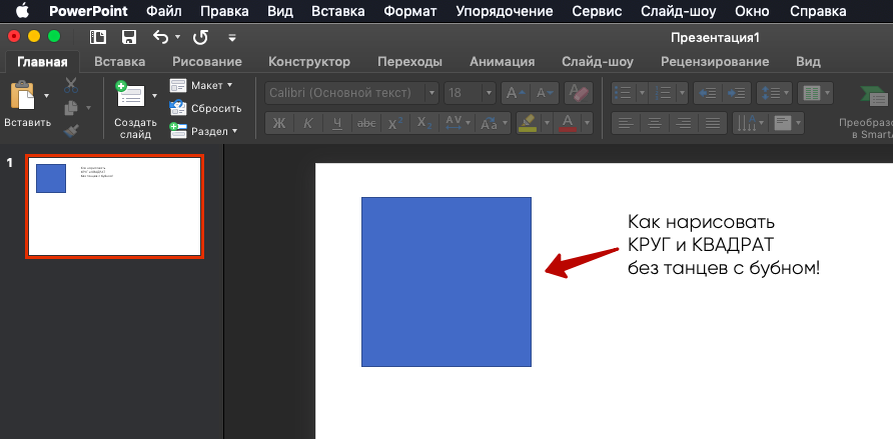The width and height of the screenshot is (893, 439).
Task: Center the text alignment
Action: 655,123
